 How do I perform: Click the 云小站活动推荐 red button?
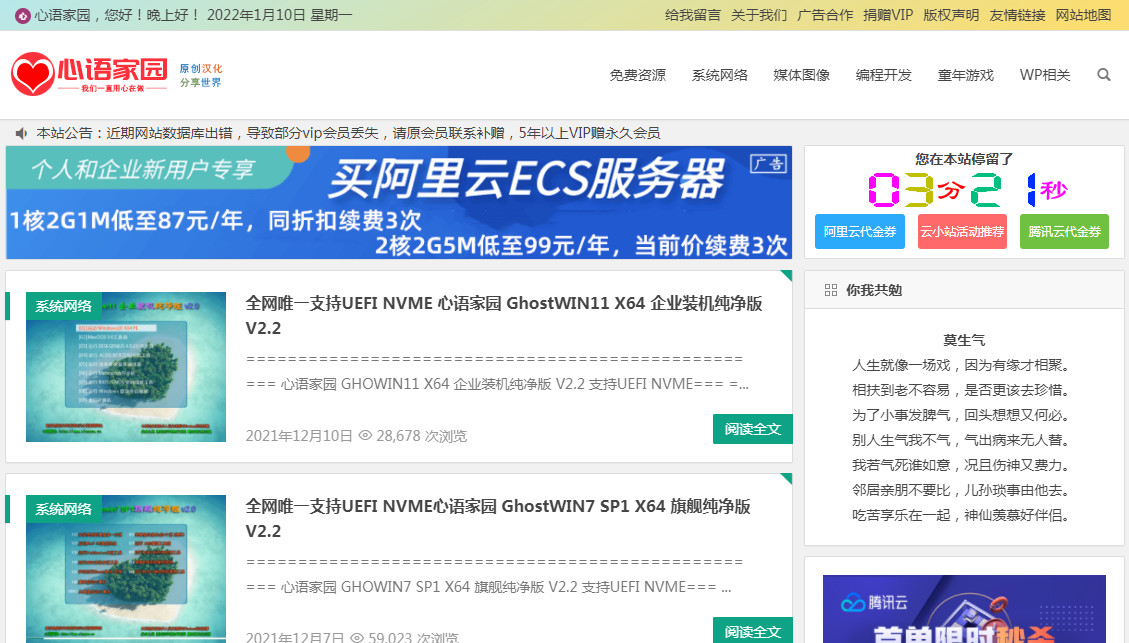point(962,231)
